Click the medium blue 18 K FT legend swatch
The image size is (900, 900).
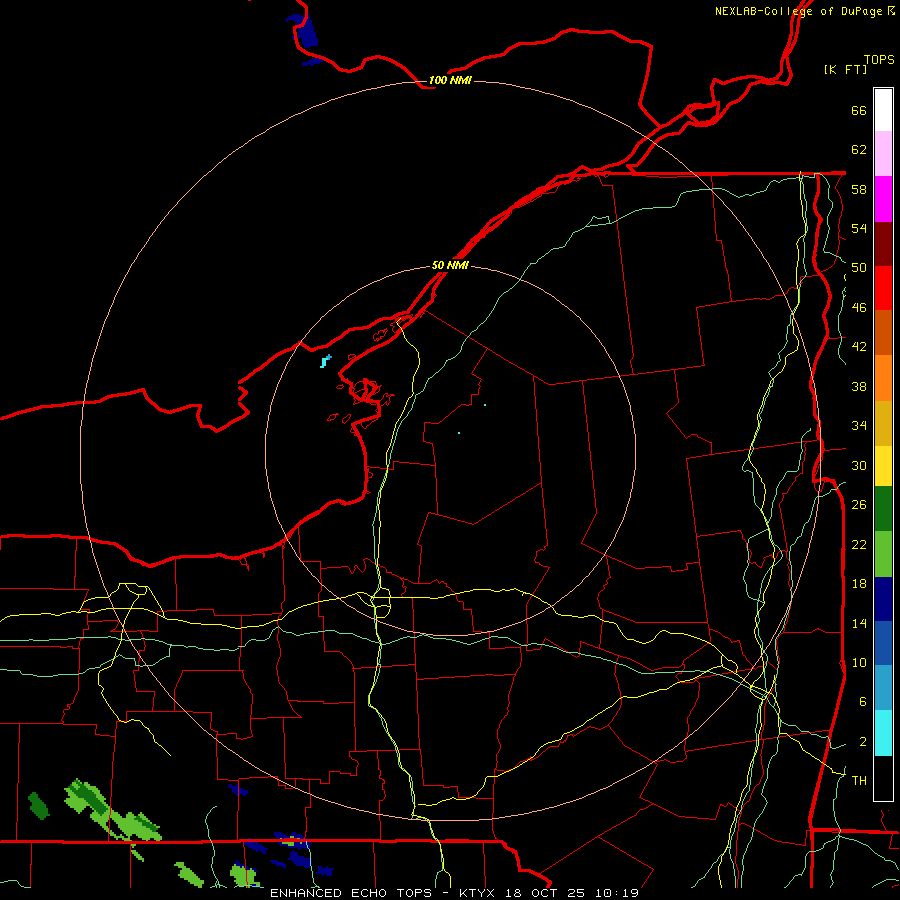[883, 643]
